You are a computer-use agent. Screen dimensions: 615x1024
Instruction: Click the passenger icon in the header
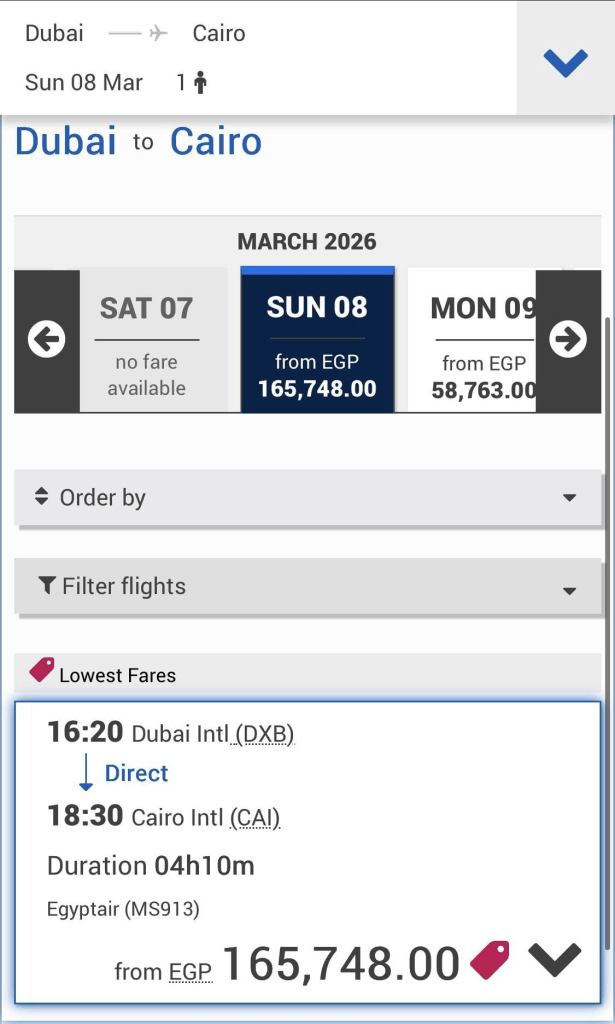[x=200, y=83]
